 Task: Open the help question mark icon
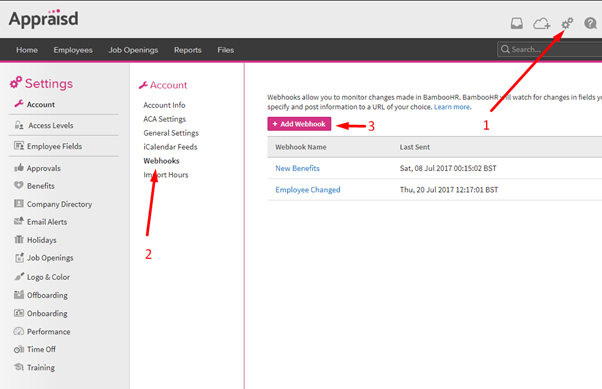[x=590, y=23]
